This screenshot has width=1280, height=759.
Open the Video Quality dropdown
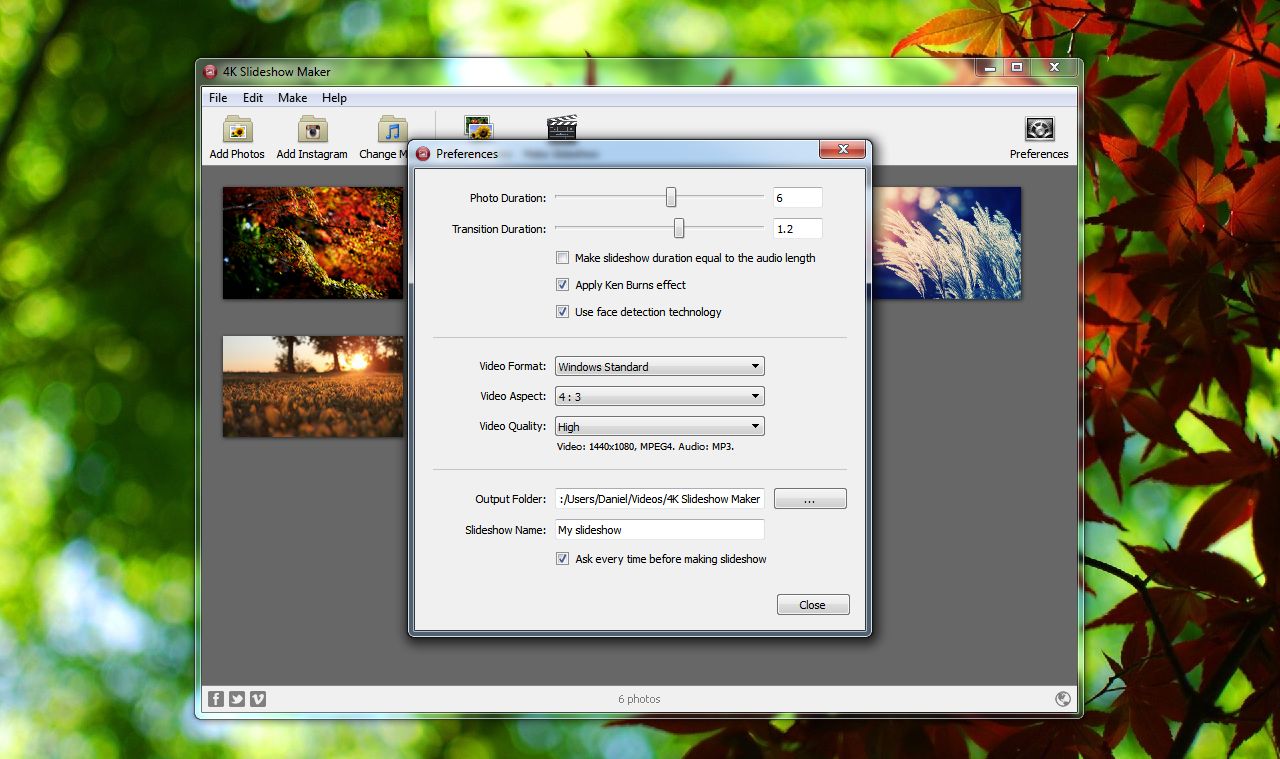tap(660, 426)
